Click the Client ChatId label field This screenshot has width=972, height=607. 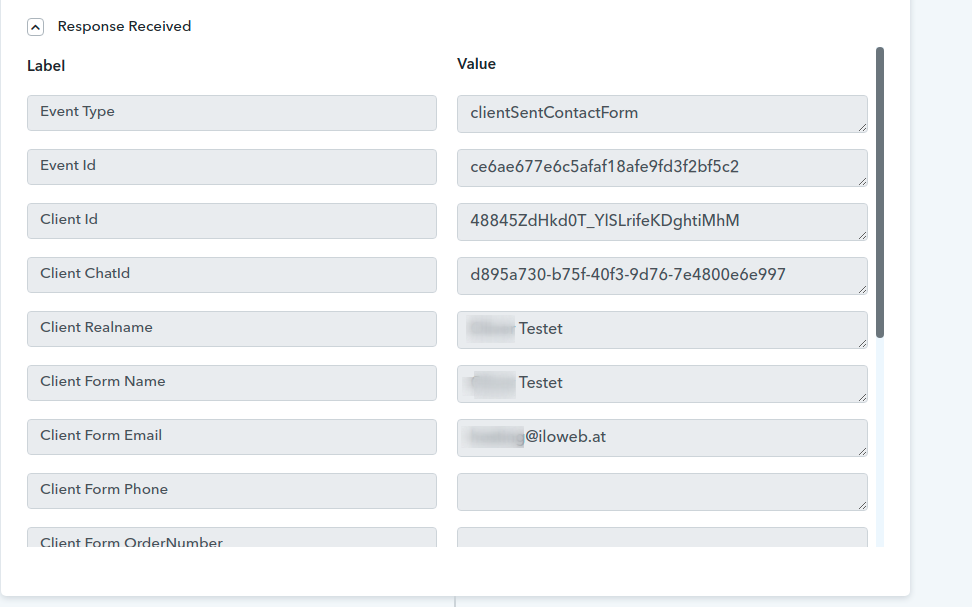pyautogui.click(x=232, y=275)
